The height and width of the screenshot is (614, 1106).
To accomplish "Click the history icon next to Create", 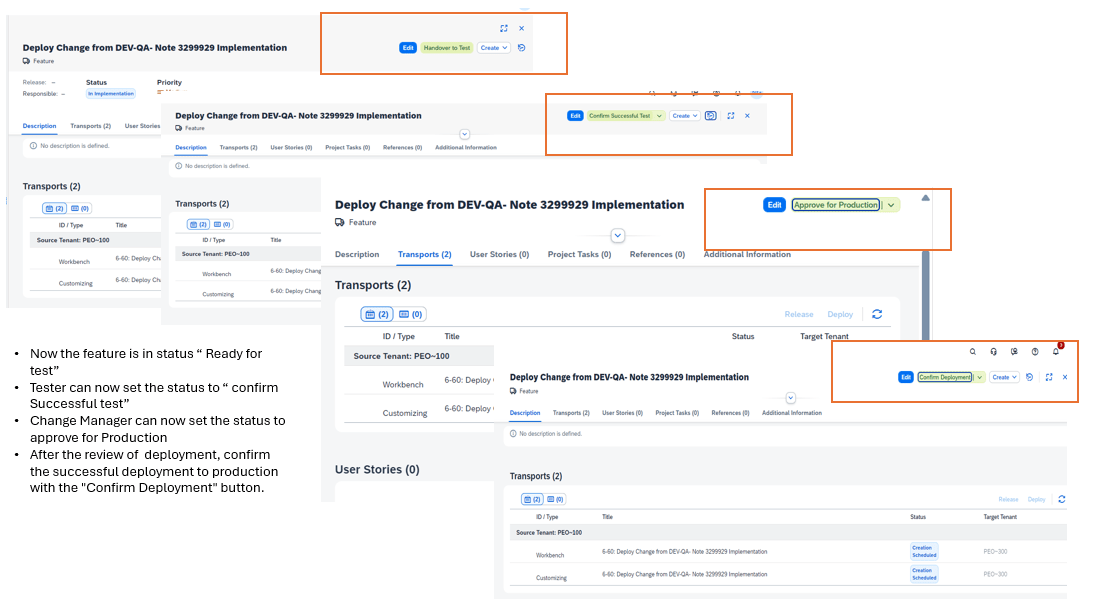I will 1030,377.
